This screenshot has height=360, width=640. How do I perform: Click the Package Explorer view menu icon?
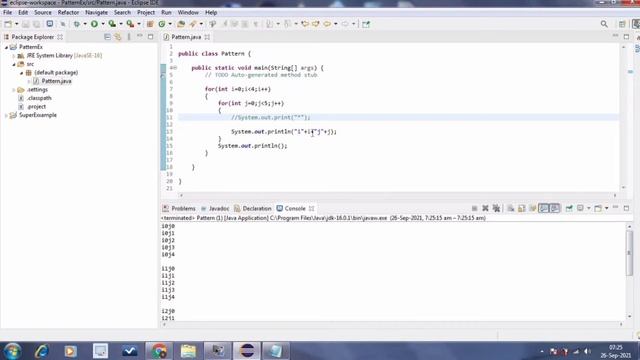(129, 37)
